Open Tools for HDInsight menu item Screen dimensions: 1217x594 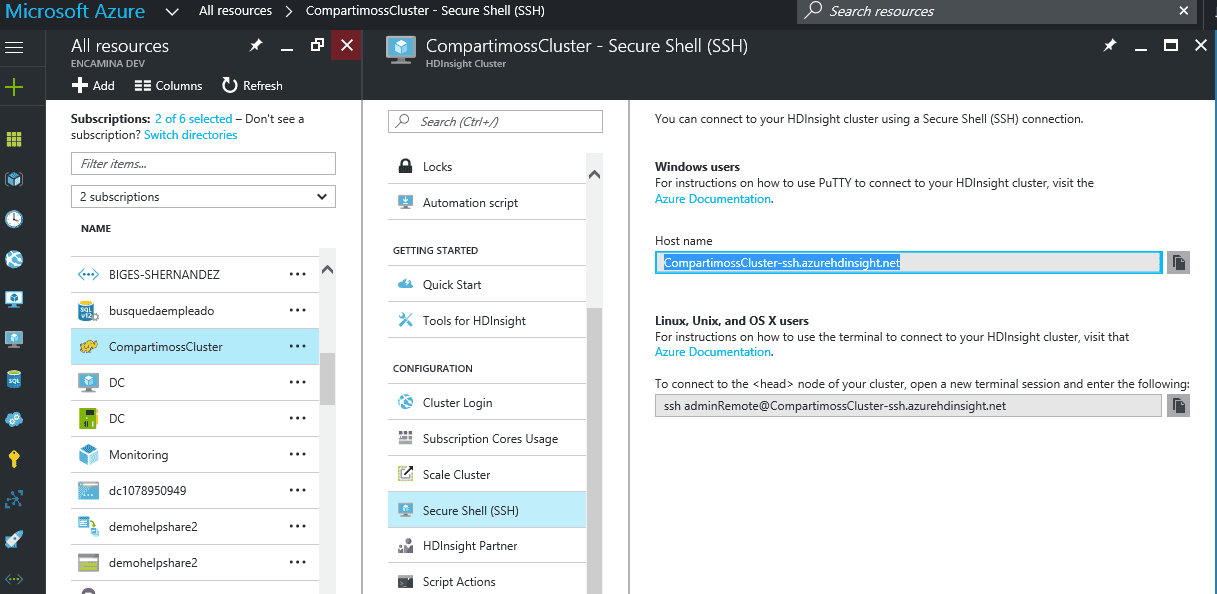(x=486, y=320)
